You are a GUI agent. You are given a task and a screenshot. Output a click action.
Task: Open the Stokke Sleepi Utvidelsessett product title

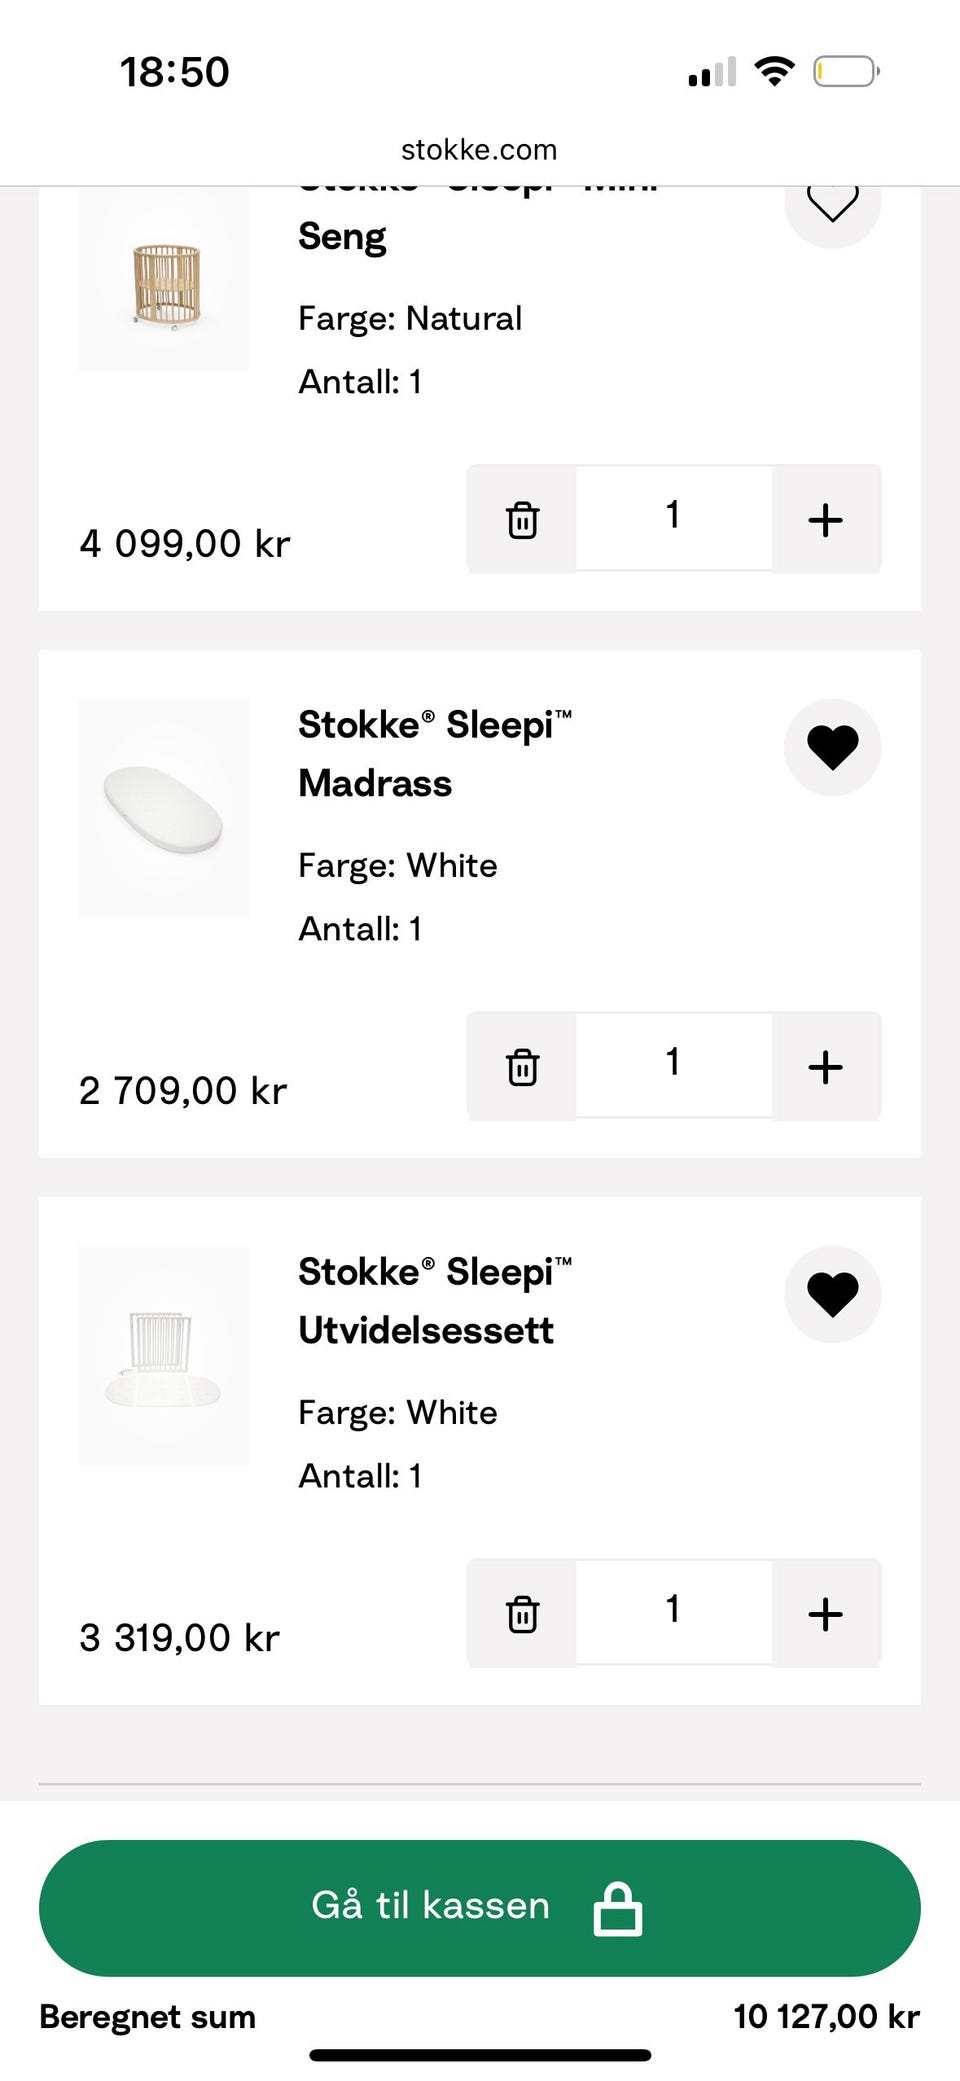point(434,1300)
